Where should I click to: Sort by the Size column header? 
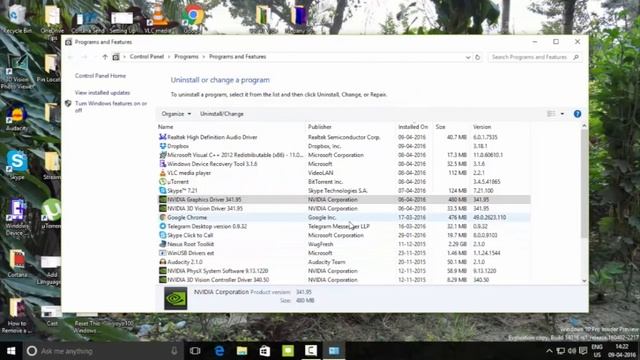coord(451,127)
